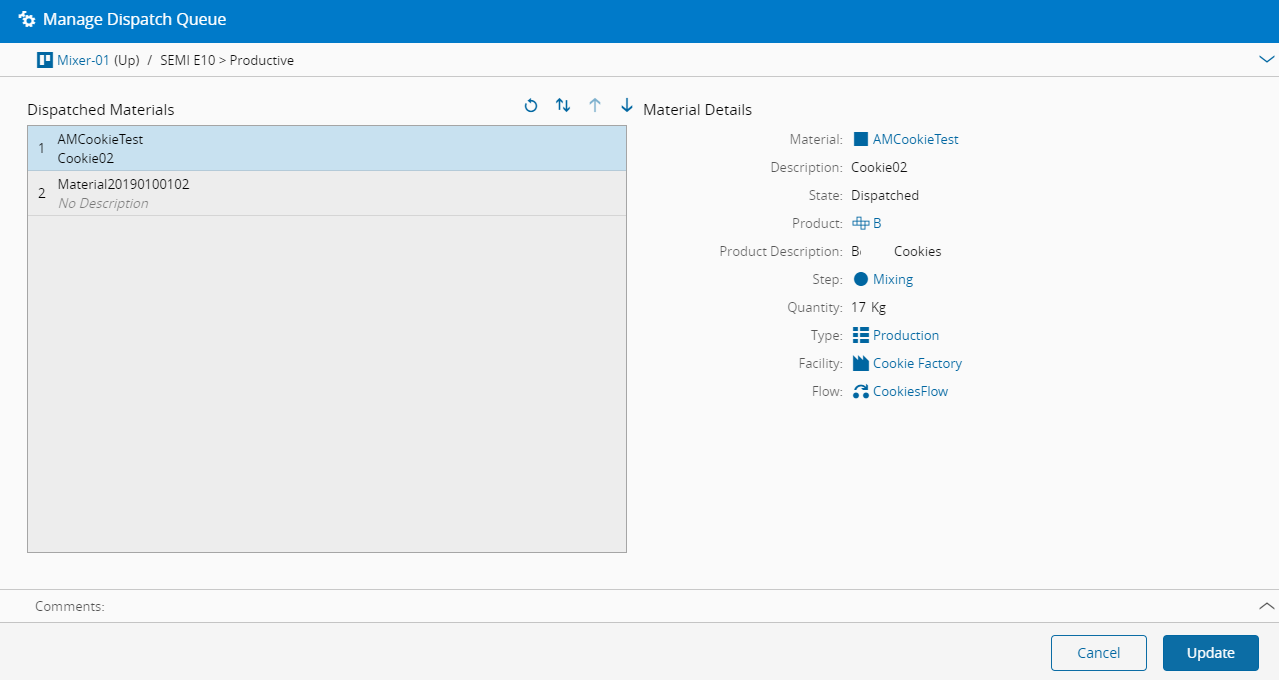Click the Production type icon
The image size is (1279, 680).
pyautogui.click(x=860, y=336)
